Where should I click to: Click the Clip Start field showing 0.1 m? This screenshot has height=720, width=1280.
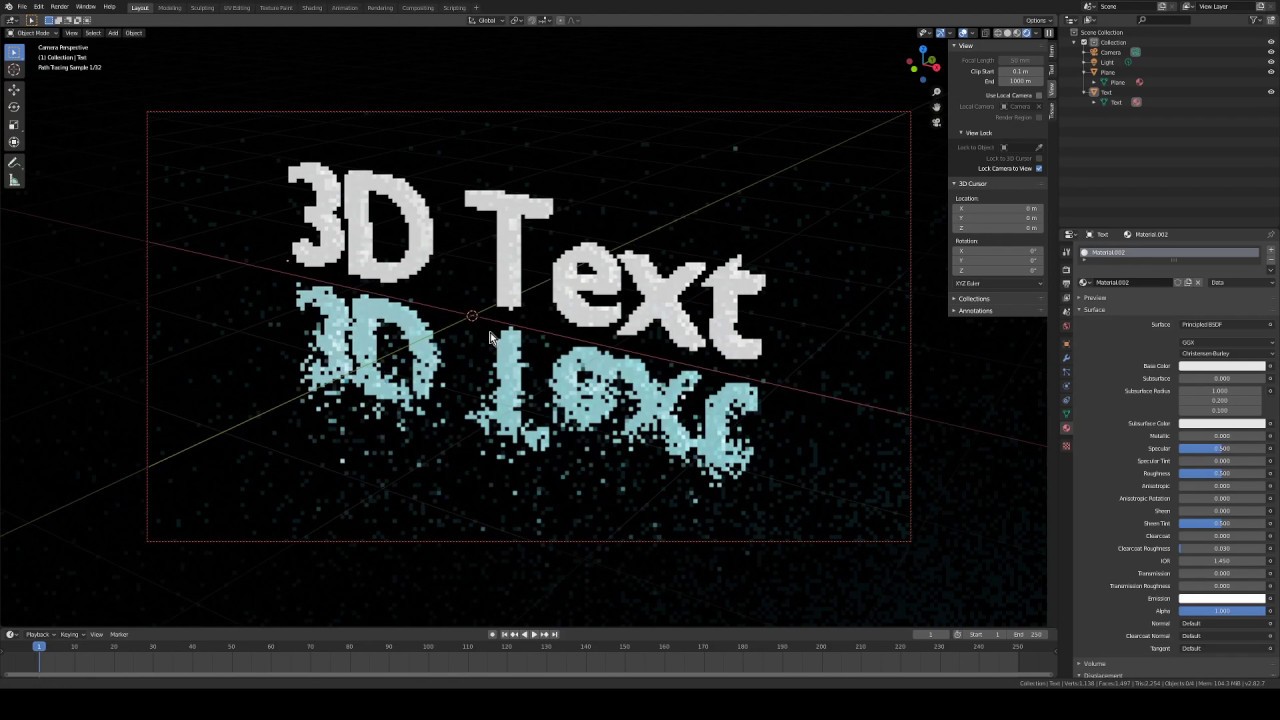click(x=1020, y=71)
